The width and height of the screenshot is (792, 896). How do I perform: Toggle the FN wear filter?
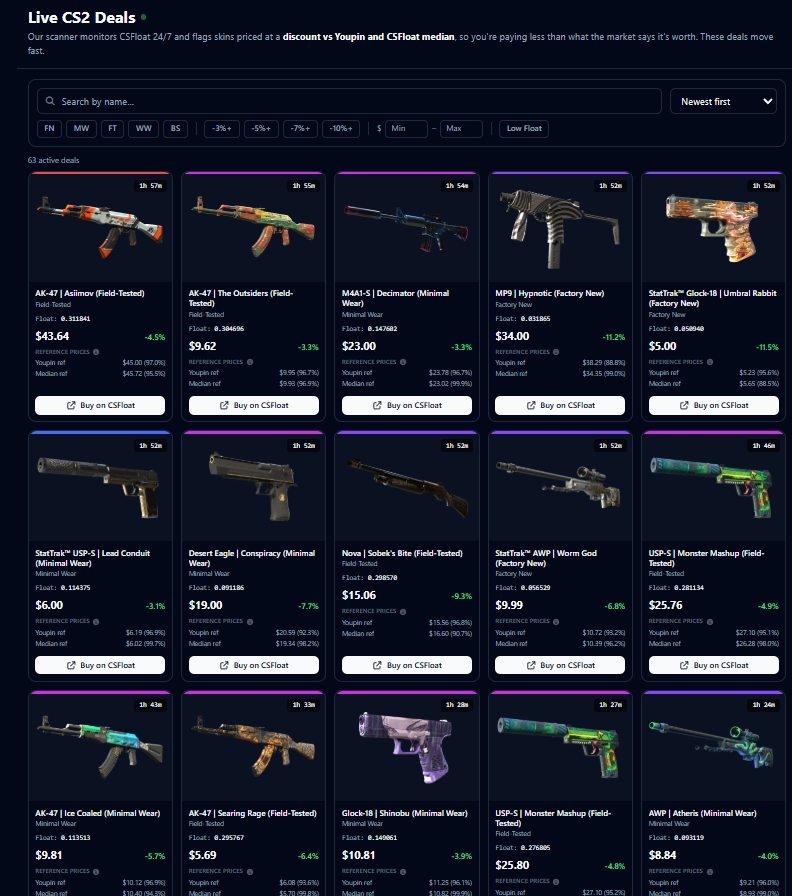(50, 129)
